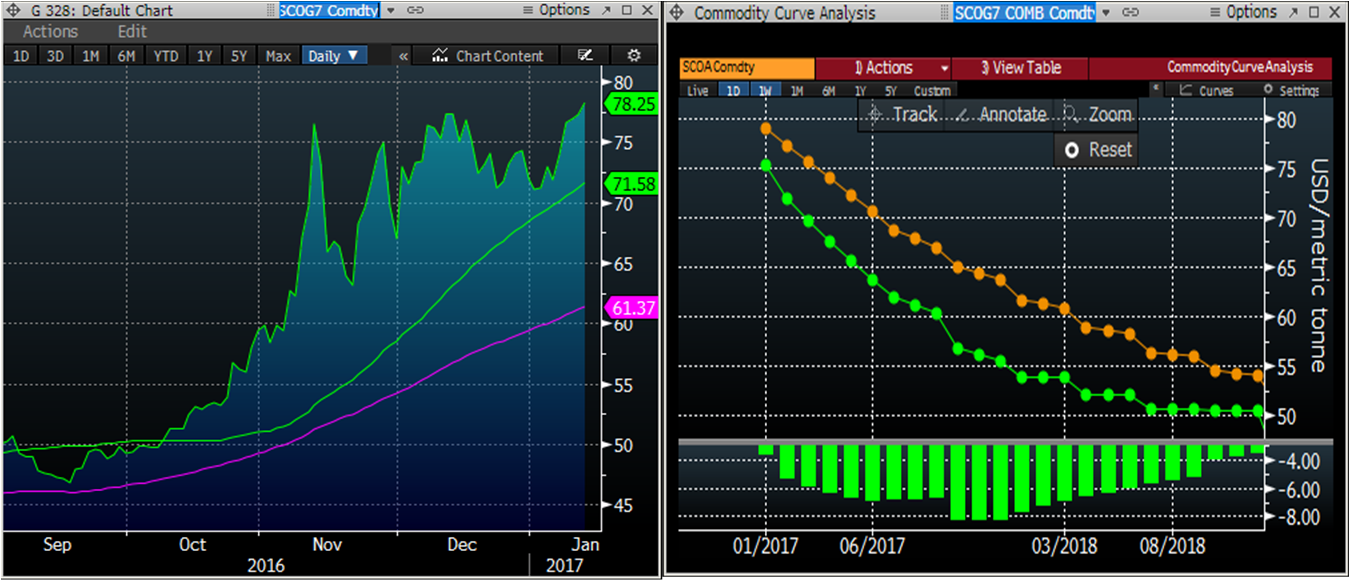Activate the Zoom tool on curve chart
The height and width of the screenshot is (580, 1349).
tap(1096, 115)
